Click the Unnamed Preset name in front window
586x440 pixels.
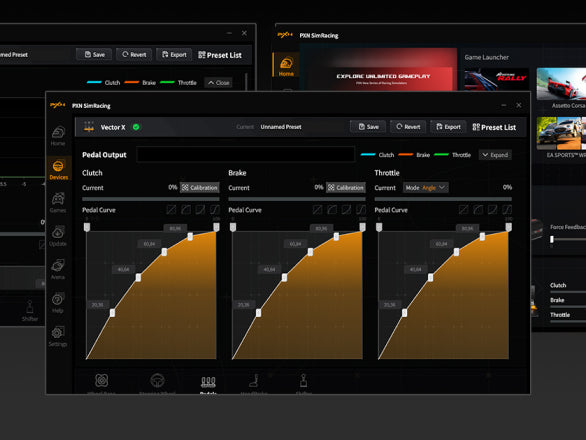click(281, 127)
